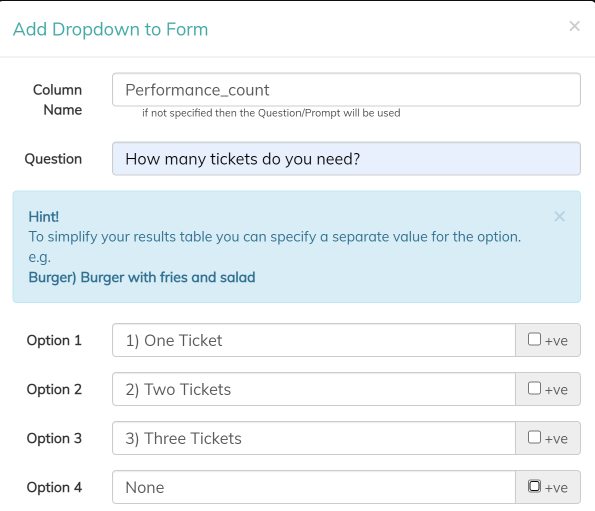Viewport: 595px width, 511px height.
Task: Click the Hint! heading text
Action: [44, 217]
